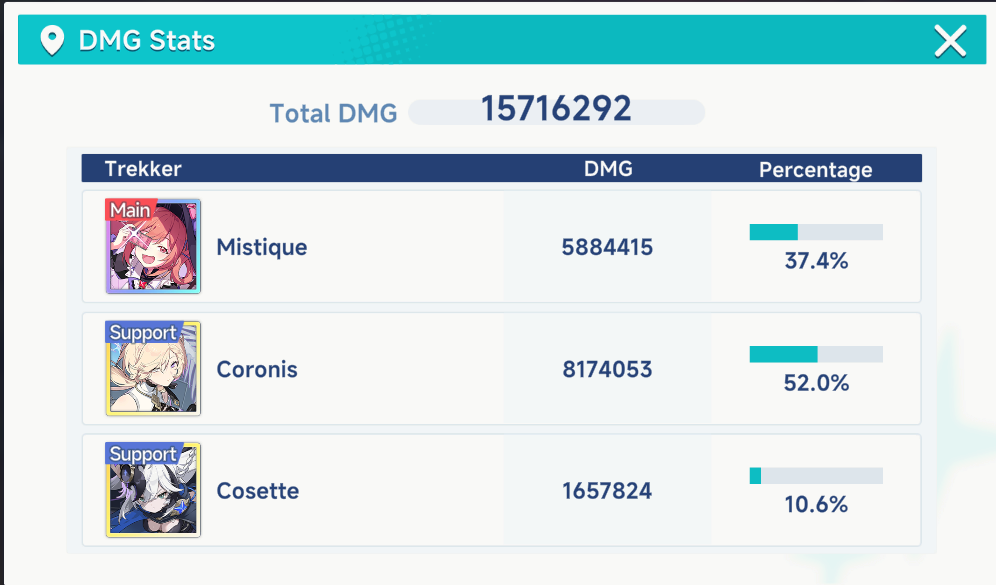This screenshot has height=585, width=996.
Task: Click the name Coronis
Action: click(x=257, y=369)
